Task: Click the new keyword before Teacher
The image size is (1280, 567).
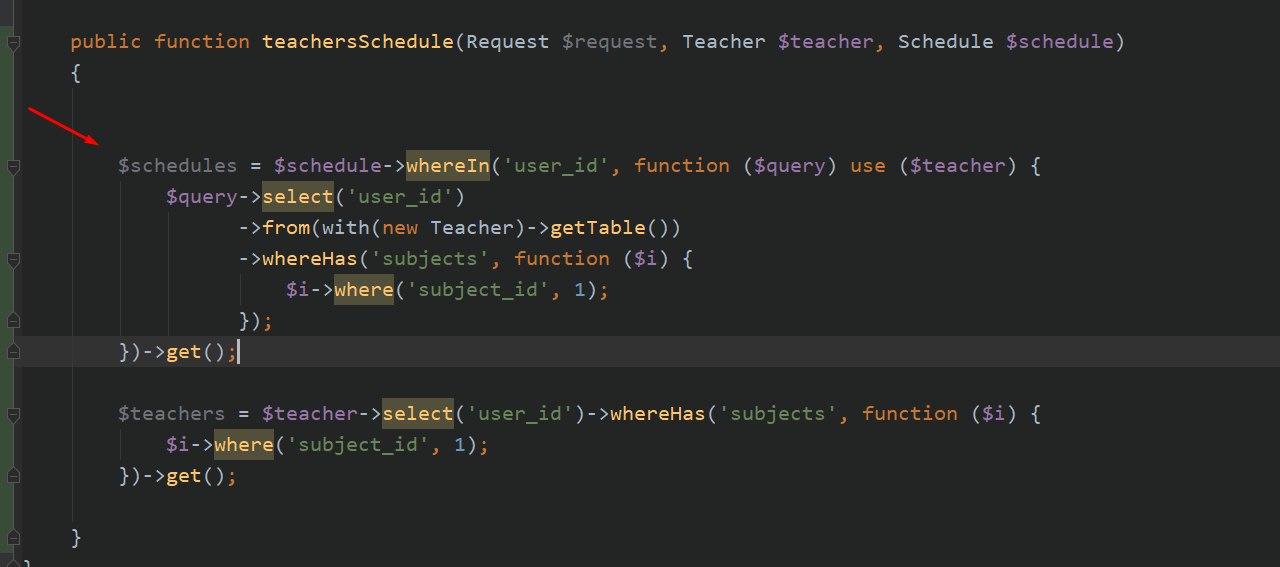Action: [400, 228]
